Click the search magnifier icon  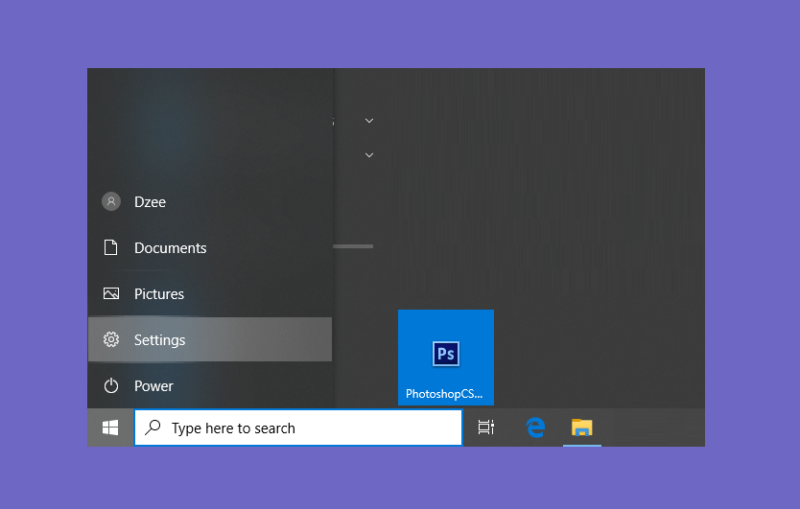click(153, 427)
